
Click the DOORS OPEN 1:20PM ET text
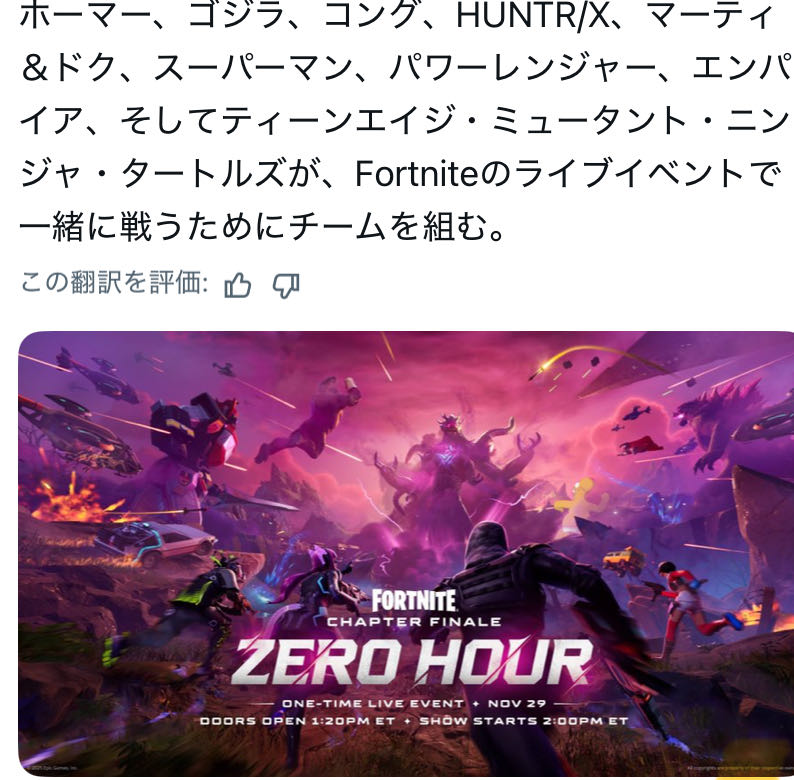click(298, 720)
